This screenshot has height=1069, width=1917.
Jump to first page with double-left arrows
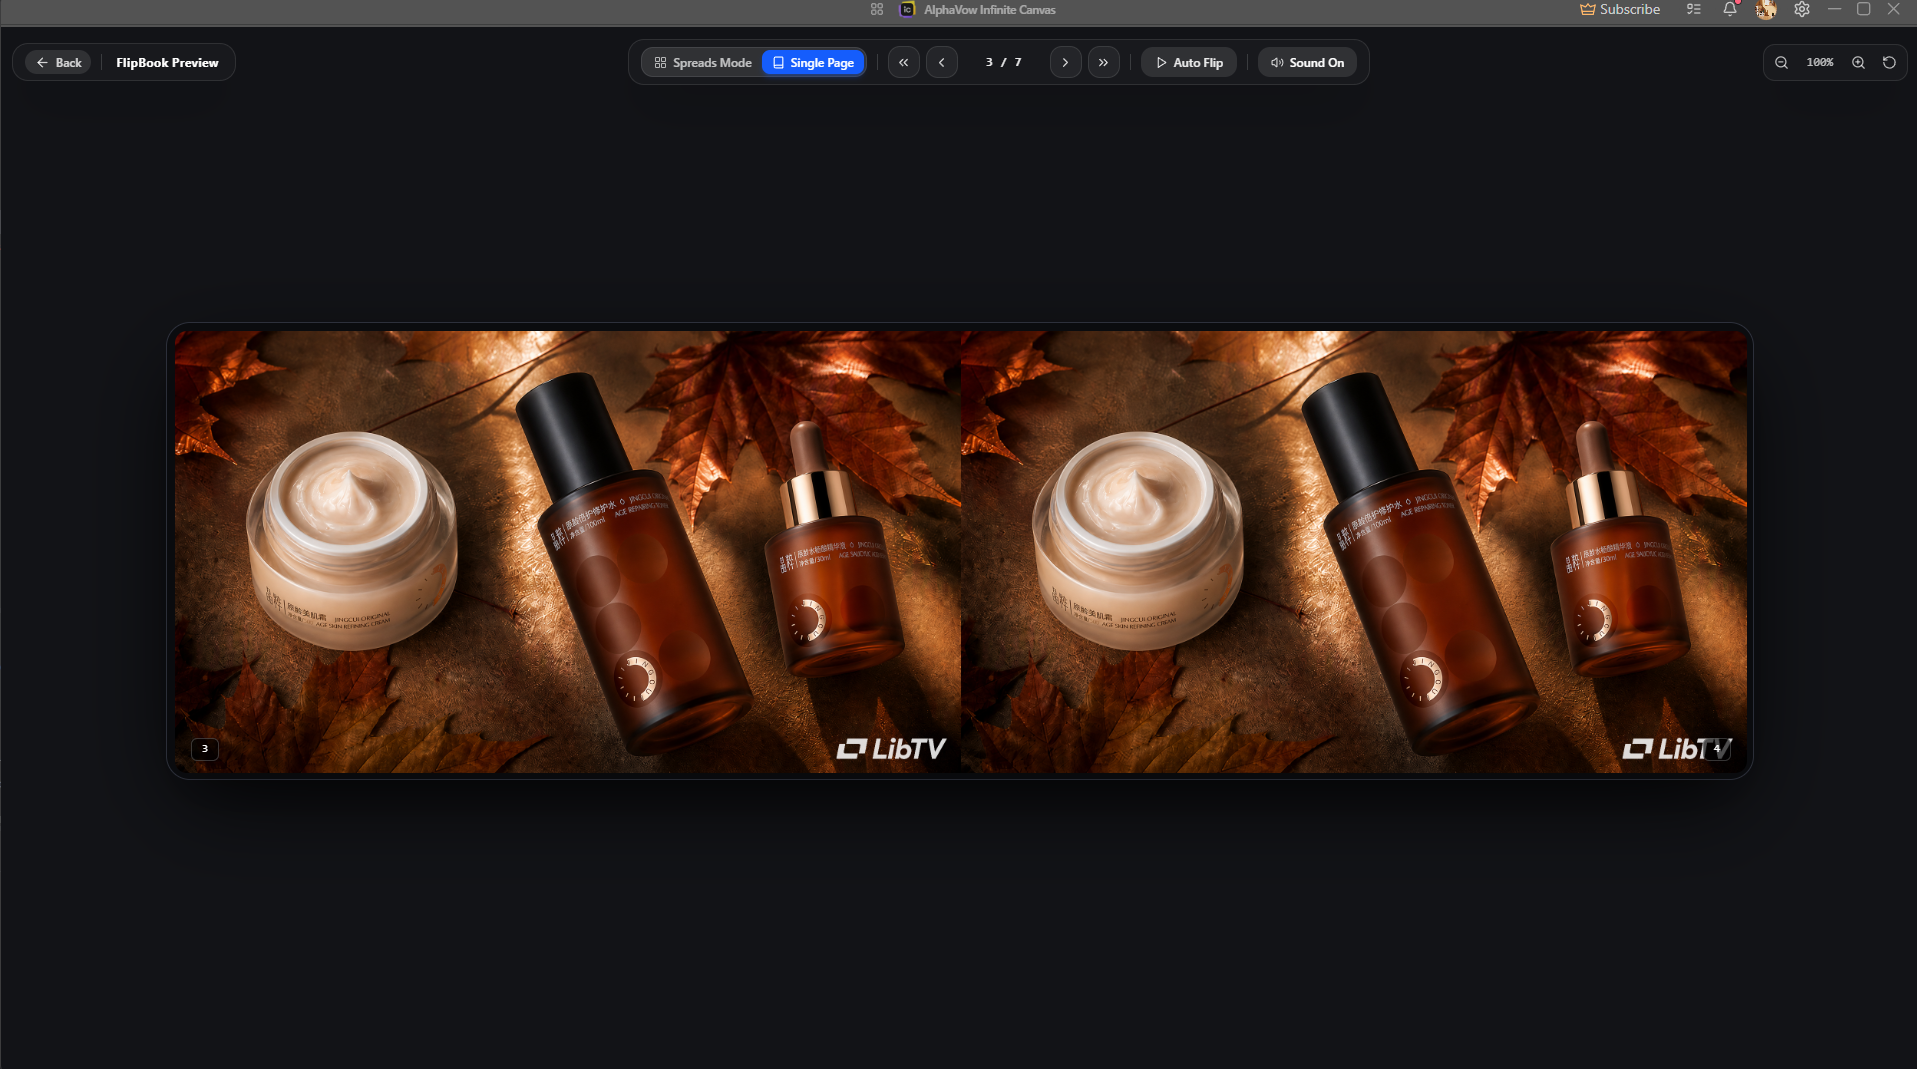tap(903, 62)
